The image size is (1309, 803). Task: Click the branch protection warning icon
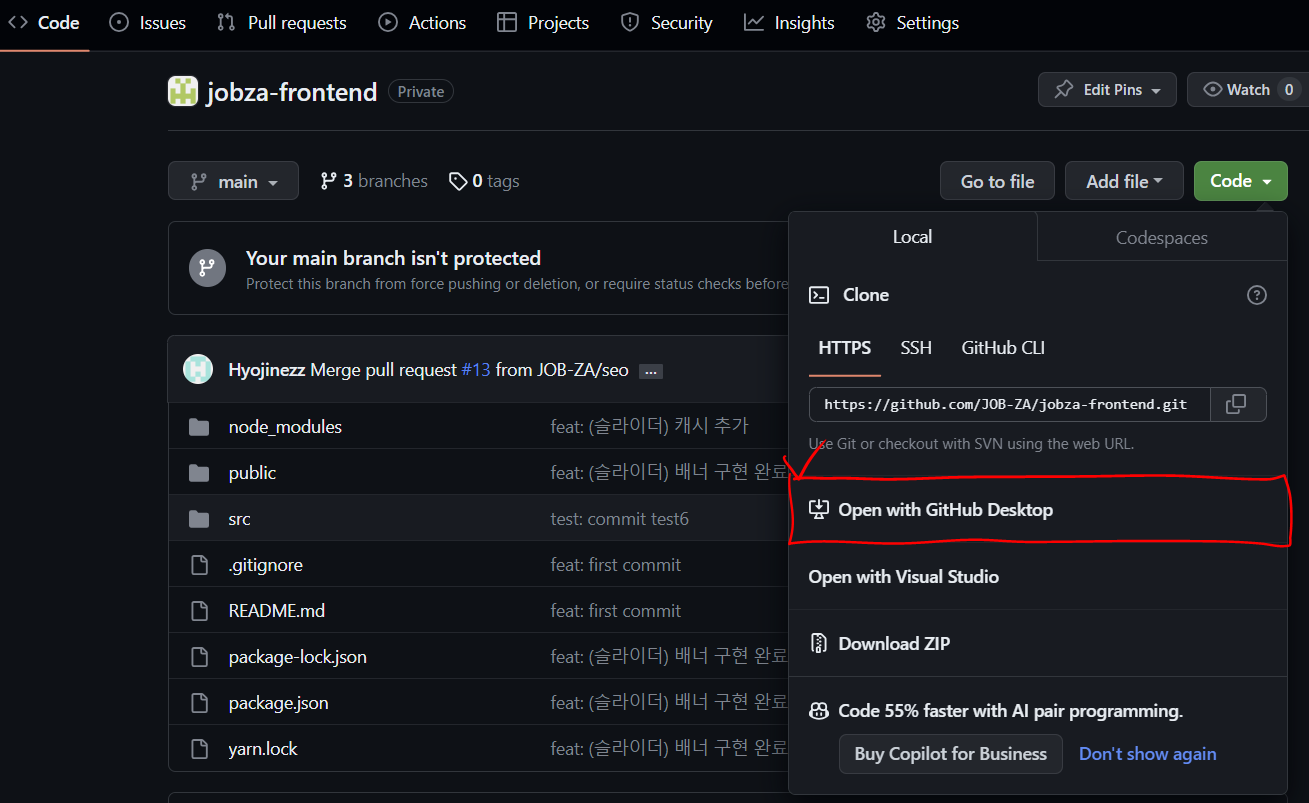pyautogui.click(x=207, y=268)
